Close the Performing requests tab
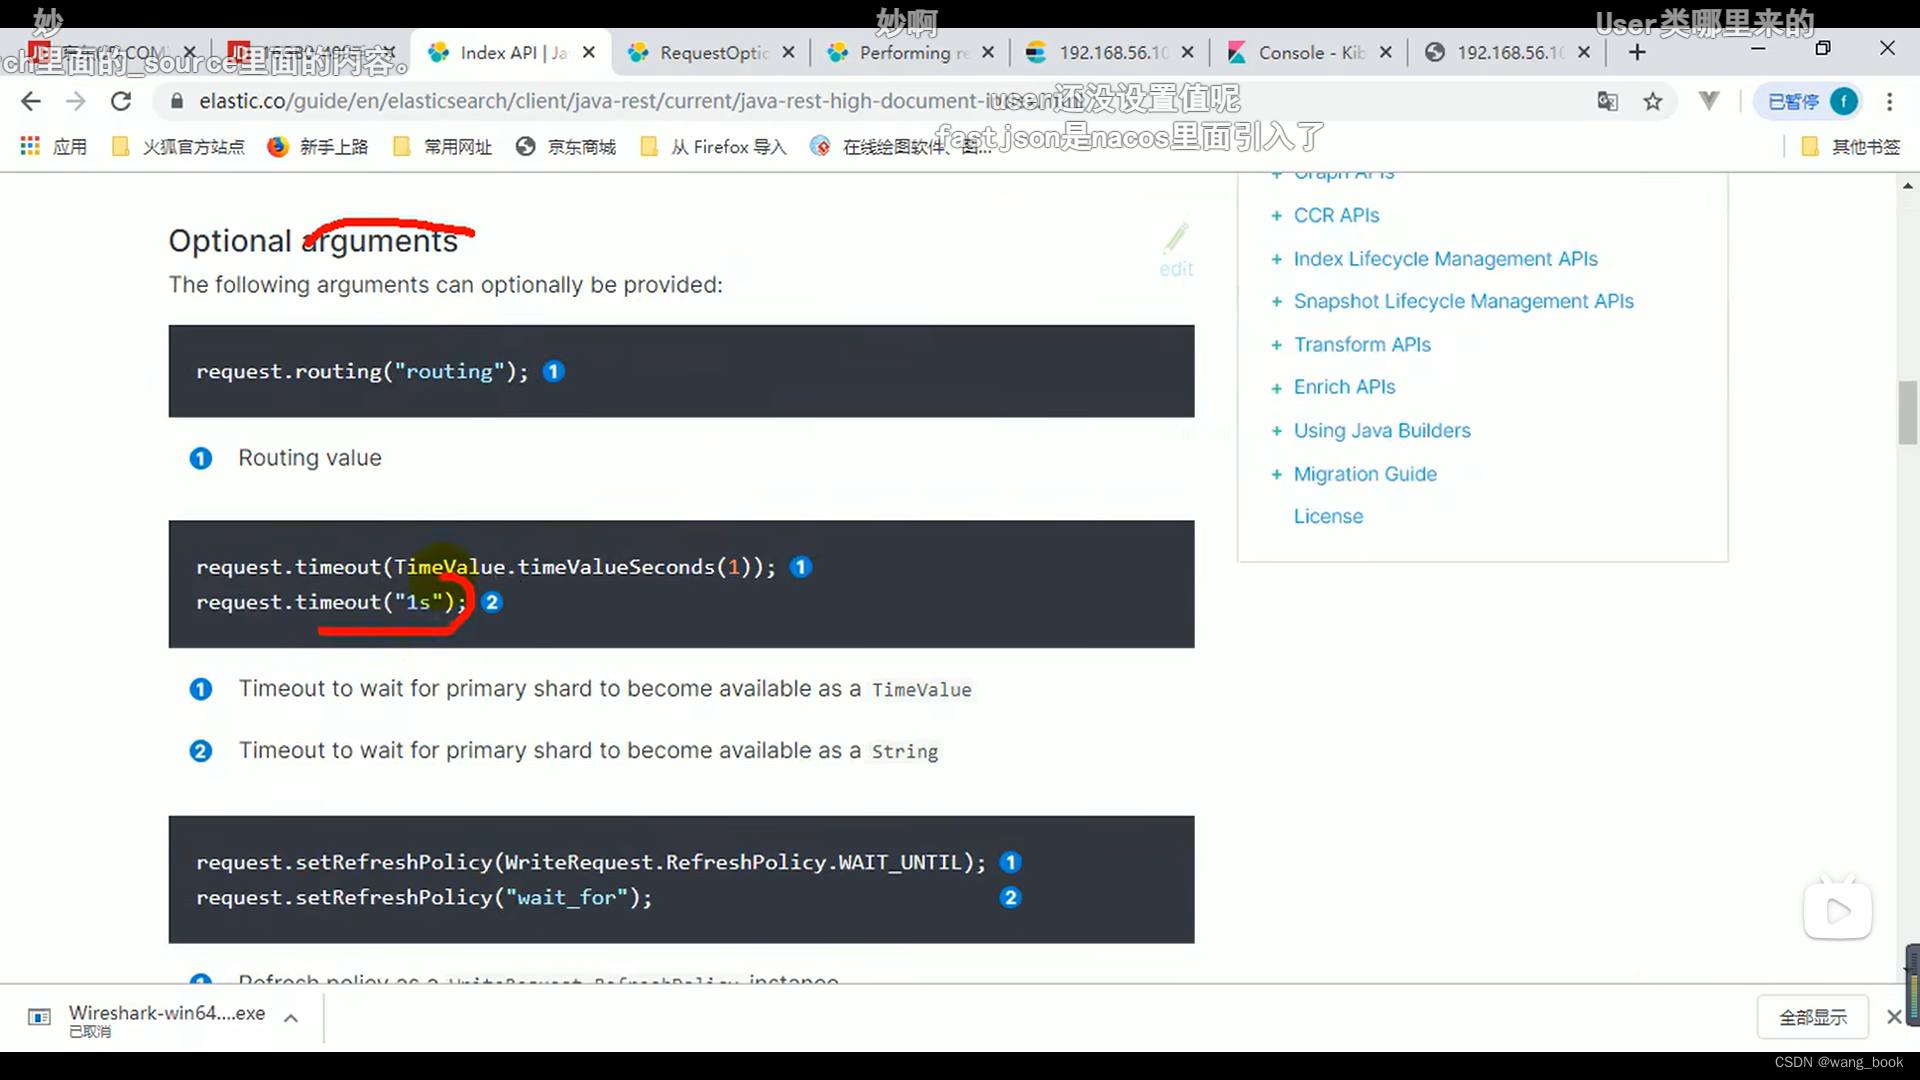 [988, 52]
